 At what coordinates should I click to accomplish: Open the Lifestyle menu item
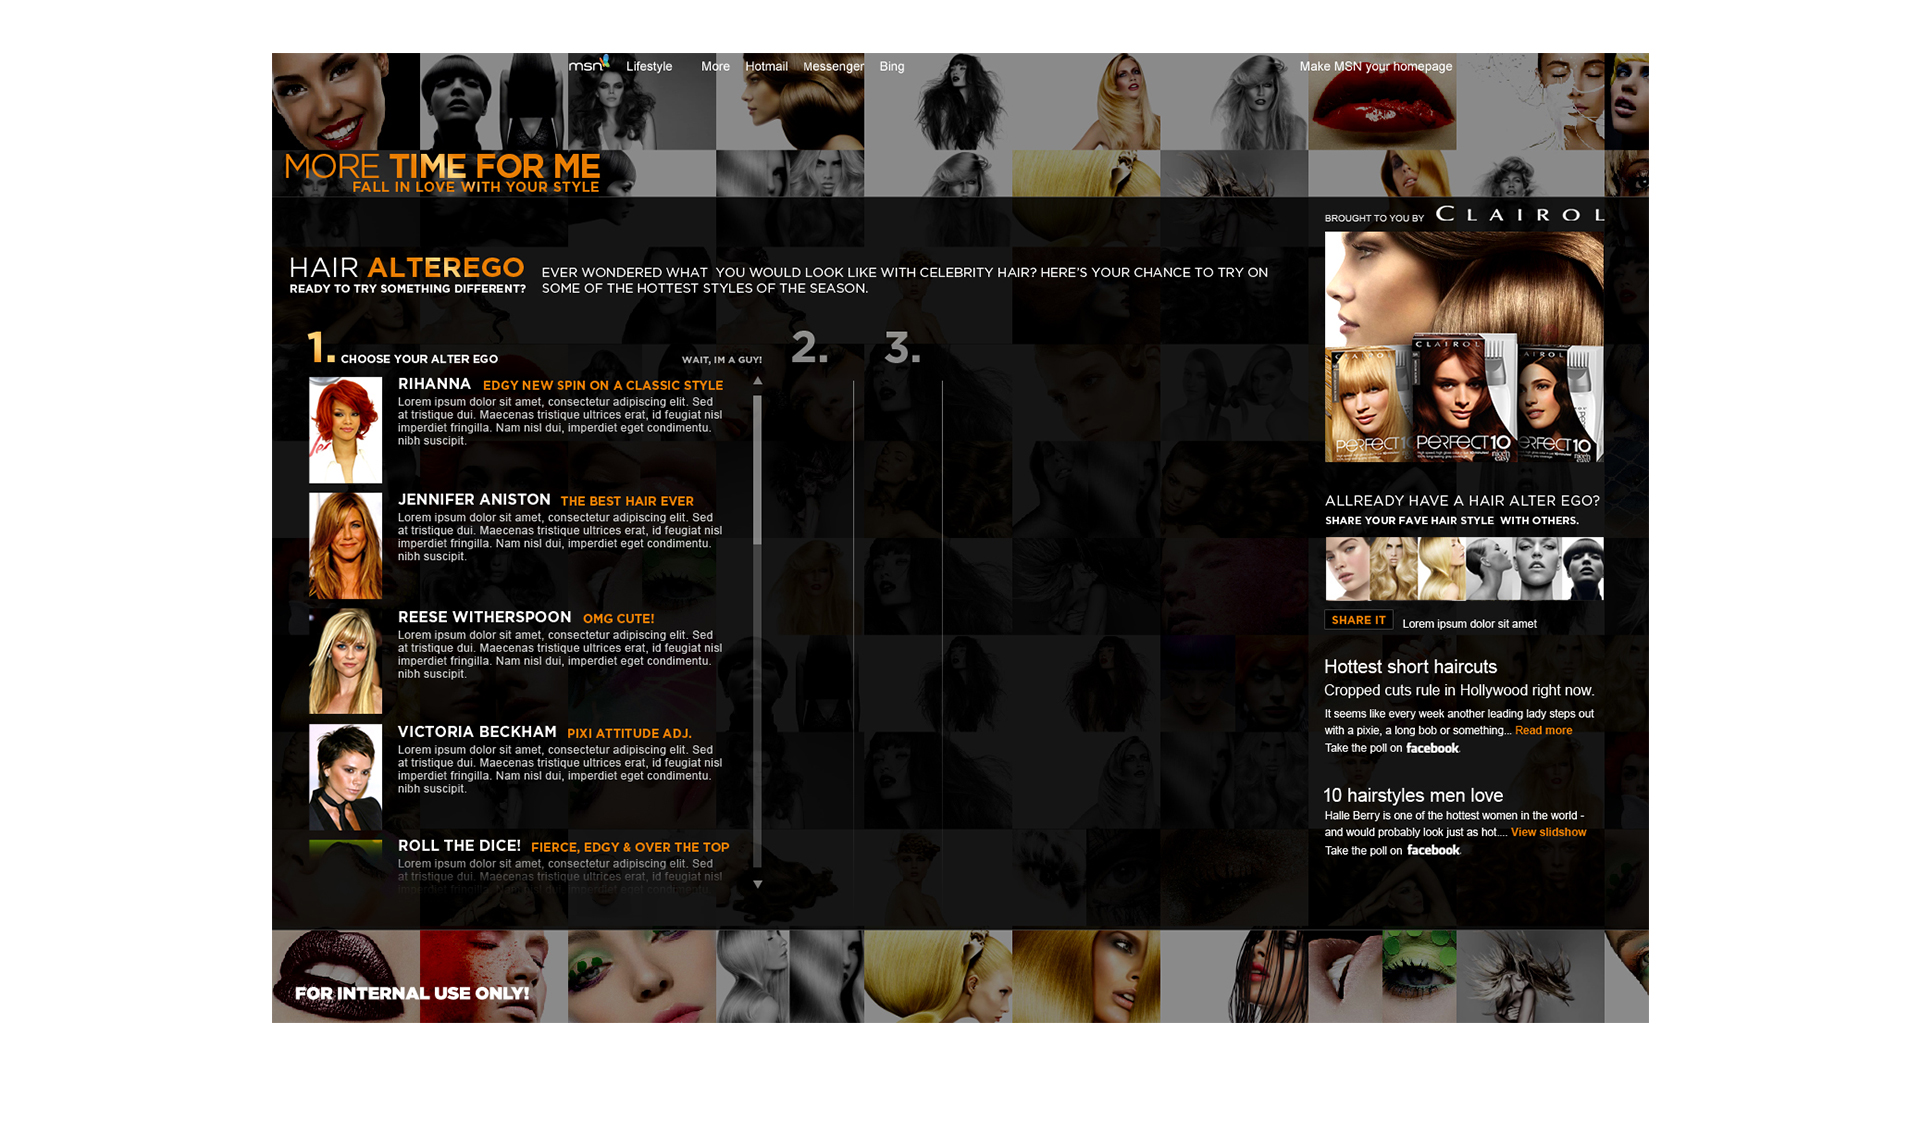coord(649,67)
